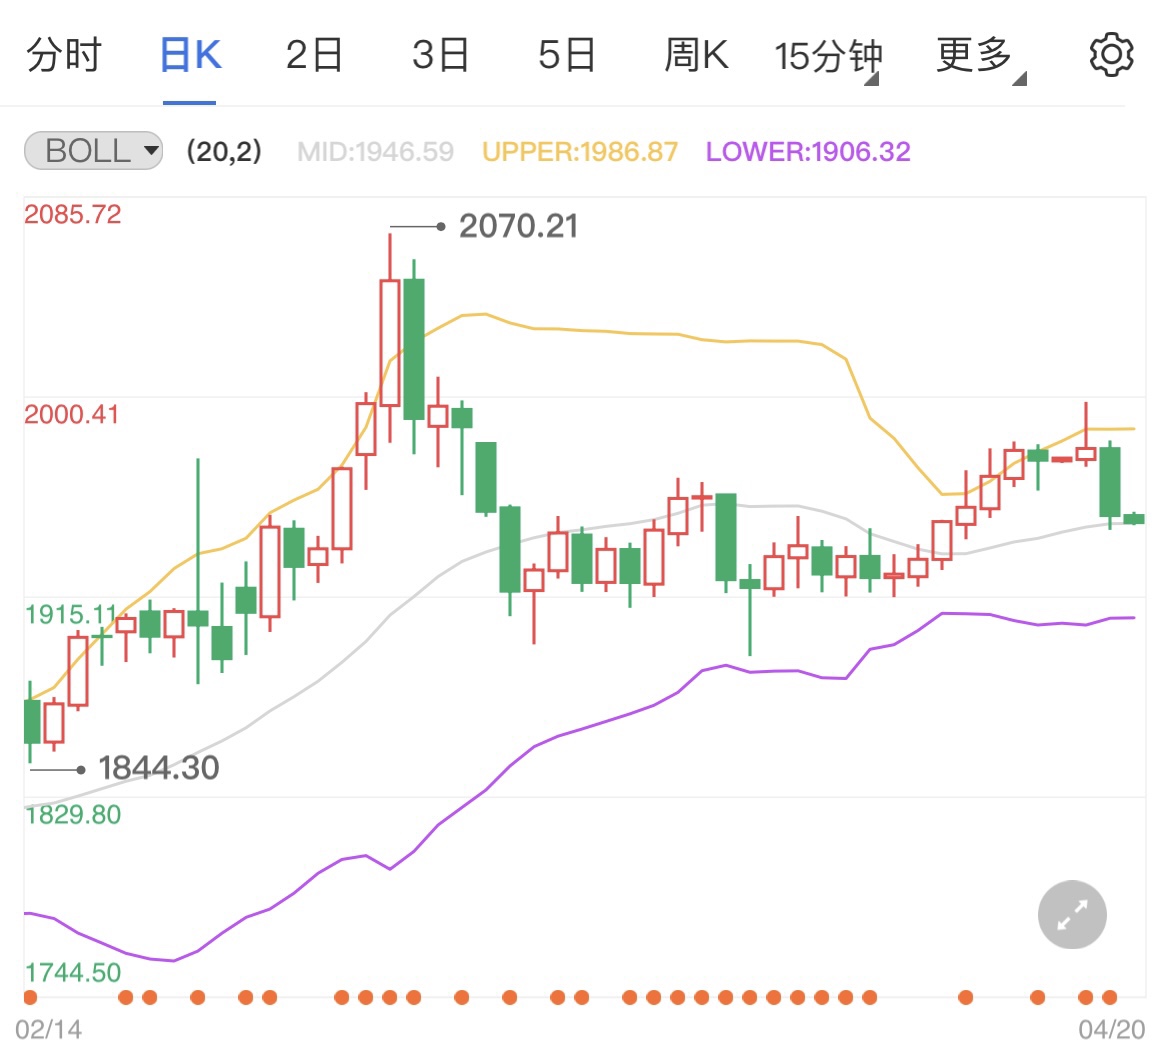The width and height of the screenshot is (1166, 1050).
Task: Click the MID:1946.59 value
Action: pos(376,152)
